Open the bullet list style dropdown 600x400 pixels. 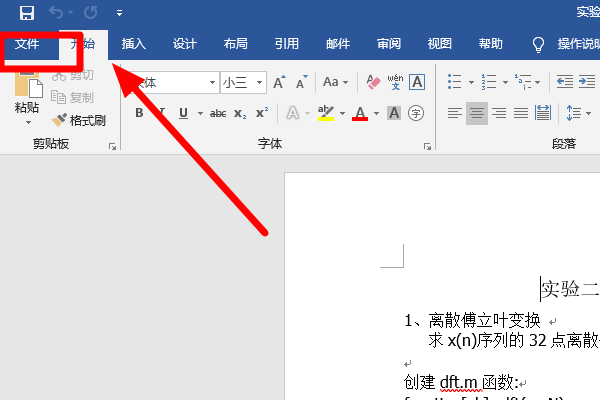pyautogui.click(x=471, y=82)
